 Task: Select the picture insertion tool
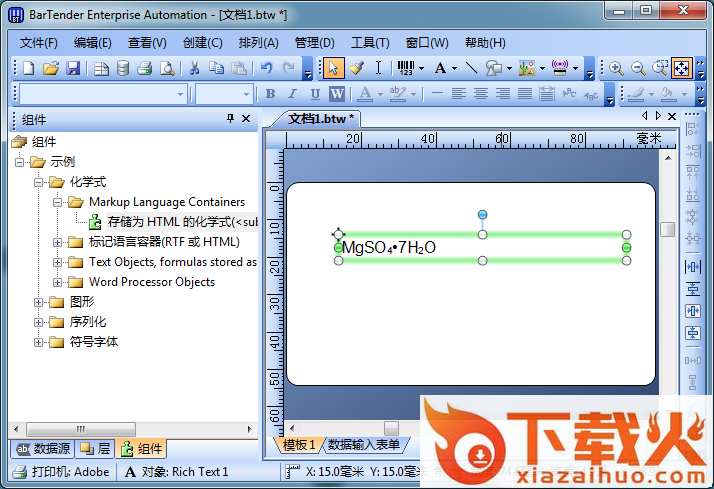tap(527, 68)
